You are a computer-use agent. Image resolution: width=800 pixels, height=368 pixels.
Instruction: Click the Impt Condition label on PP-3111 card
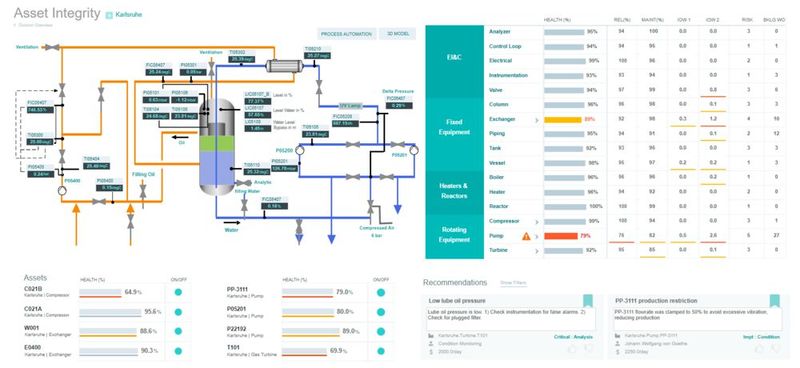coord(761,337)
